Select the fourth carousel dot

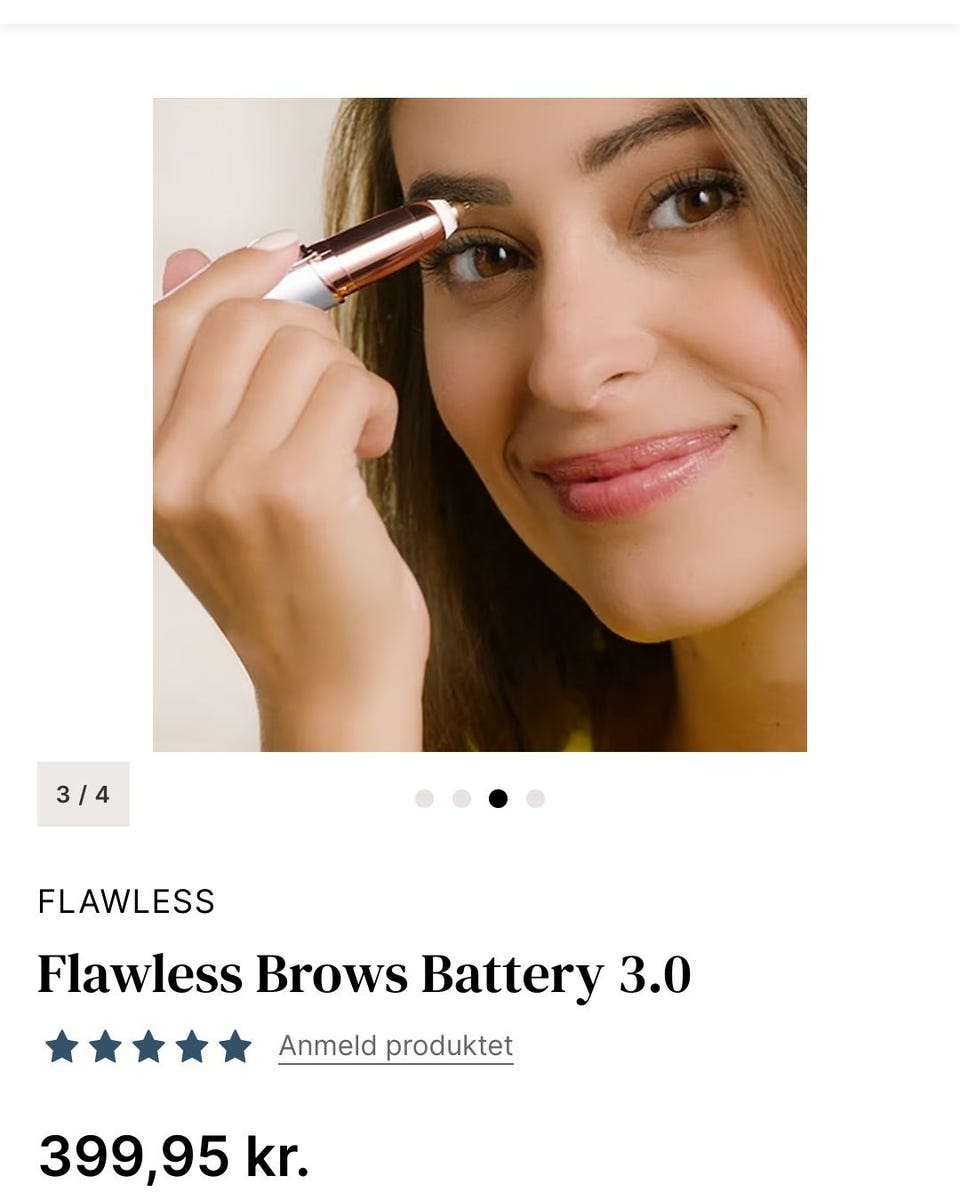(x=535, y=798)
